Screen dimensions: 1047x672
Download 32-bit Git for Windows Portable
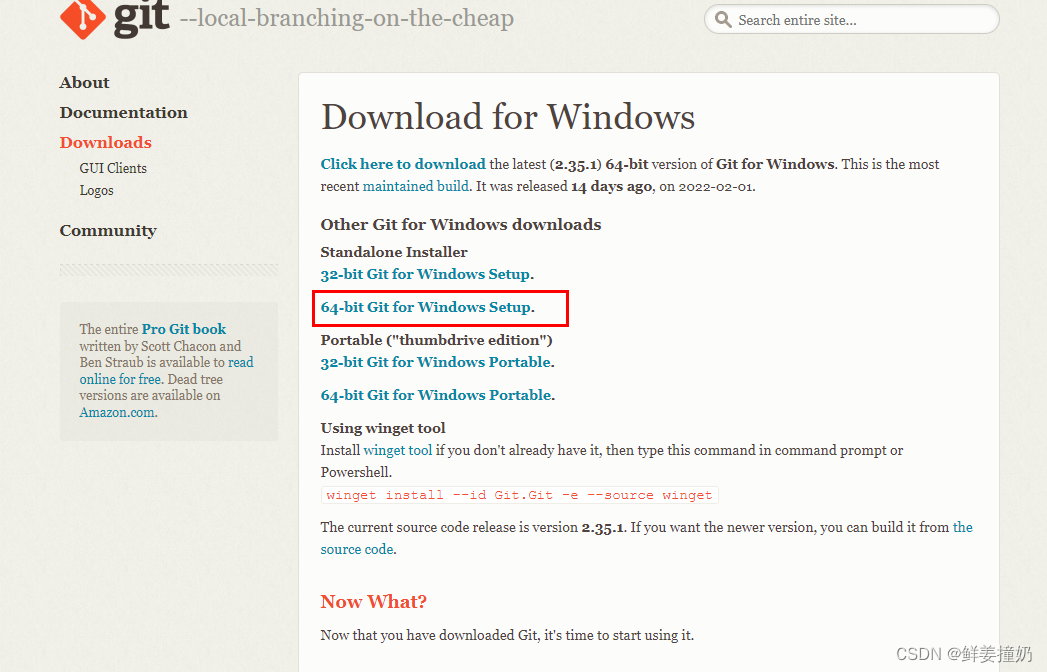(x=436, y=362)
